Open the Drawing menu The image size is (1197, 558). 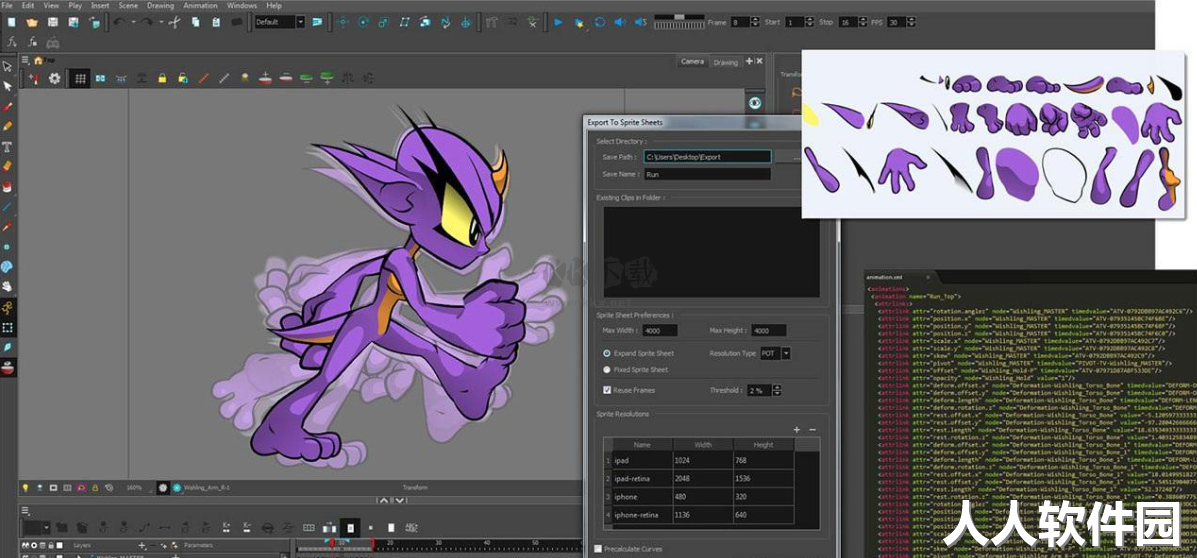point(160,5)
